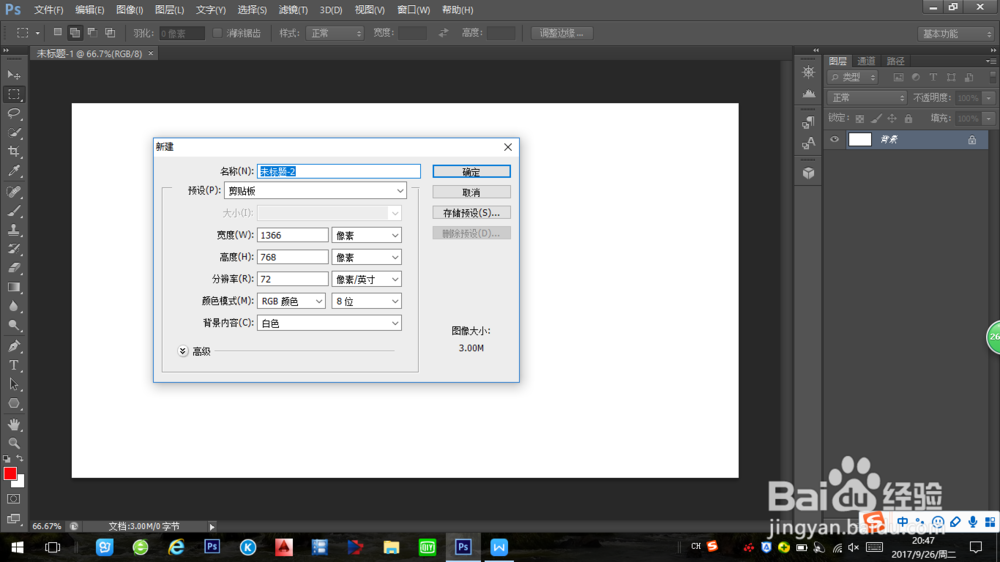Open the 3D panel cube icon
Screen dimensions: 1000x562
coord(808,173)
